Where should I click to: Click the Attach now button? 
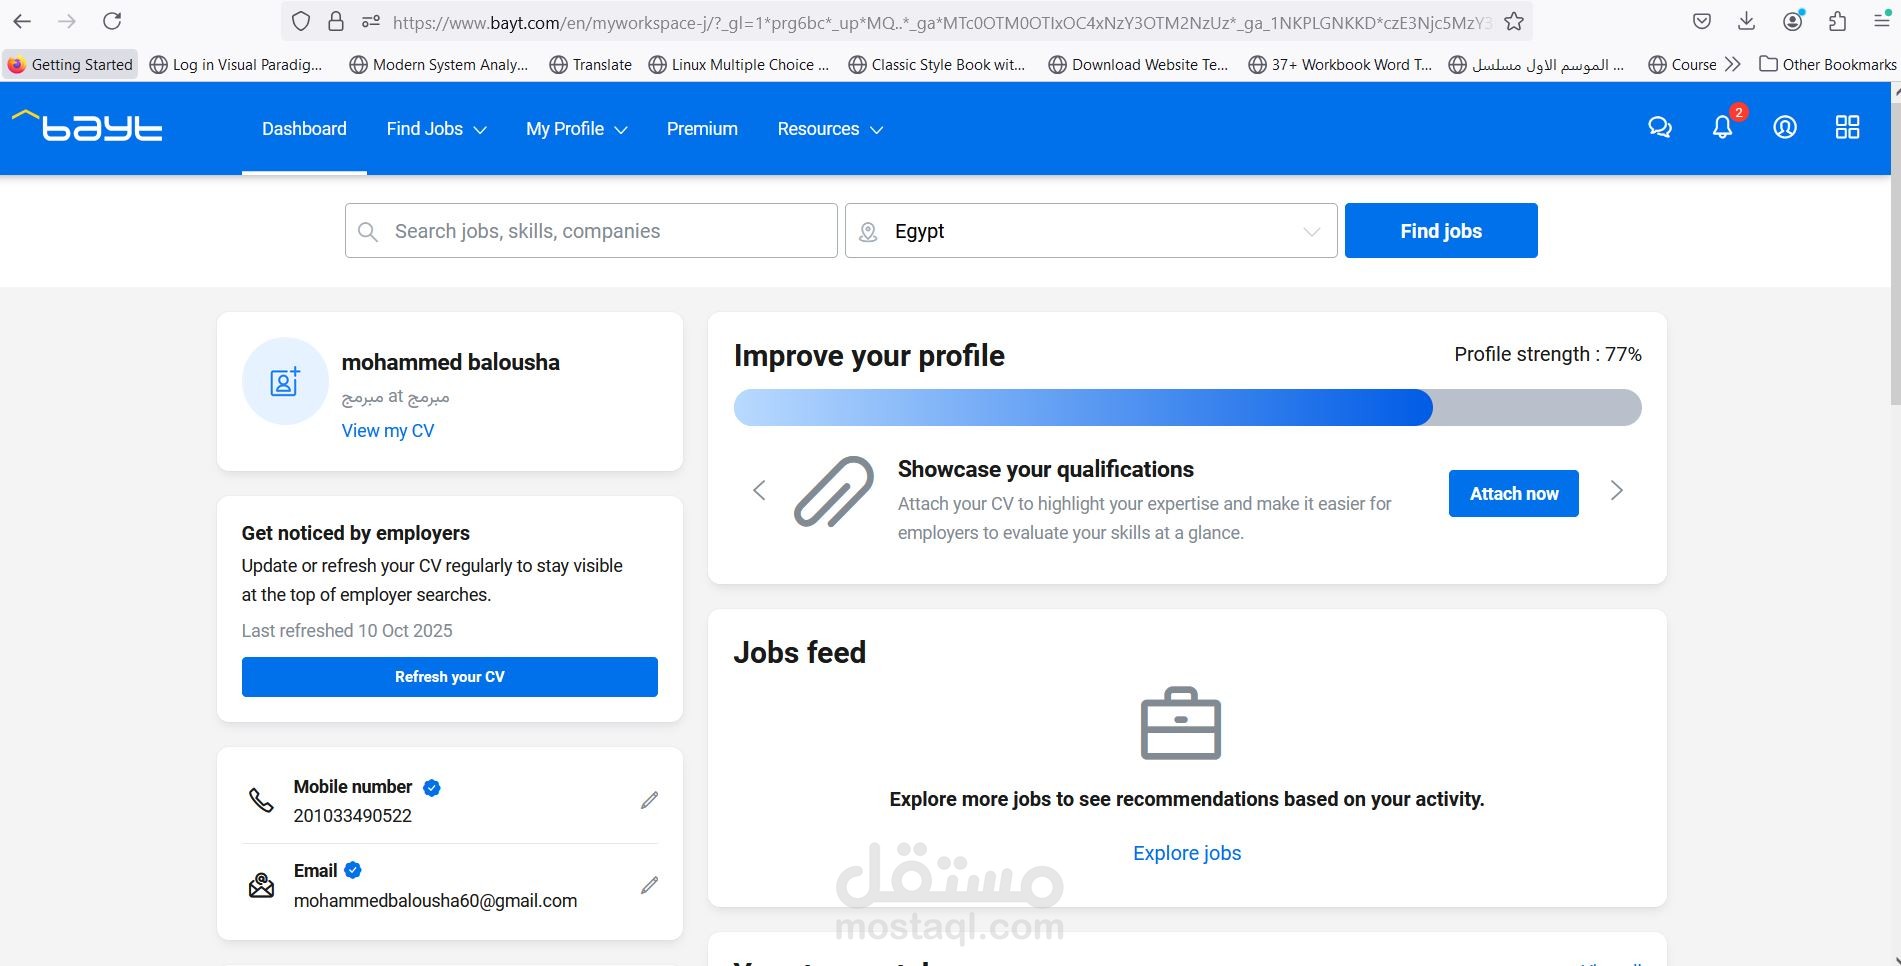click(1514, 493)
